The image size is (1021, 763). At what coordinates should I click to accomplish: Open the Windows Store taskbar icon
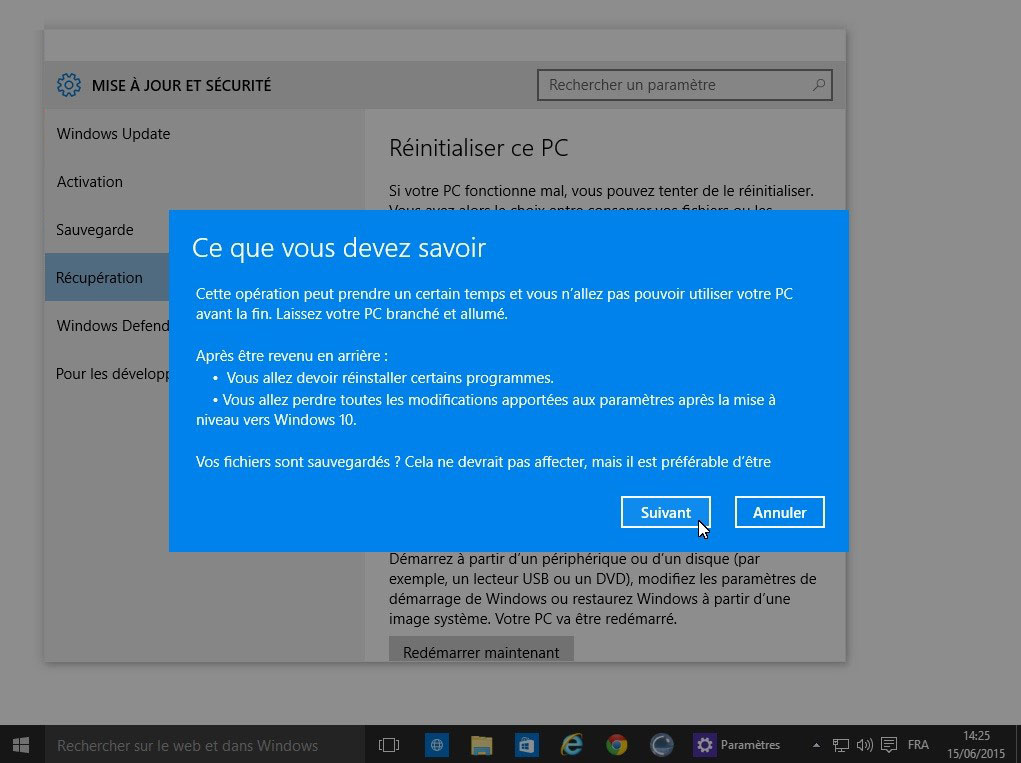point(527,745)
